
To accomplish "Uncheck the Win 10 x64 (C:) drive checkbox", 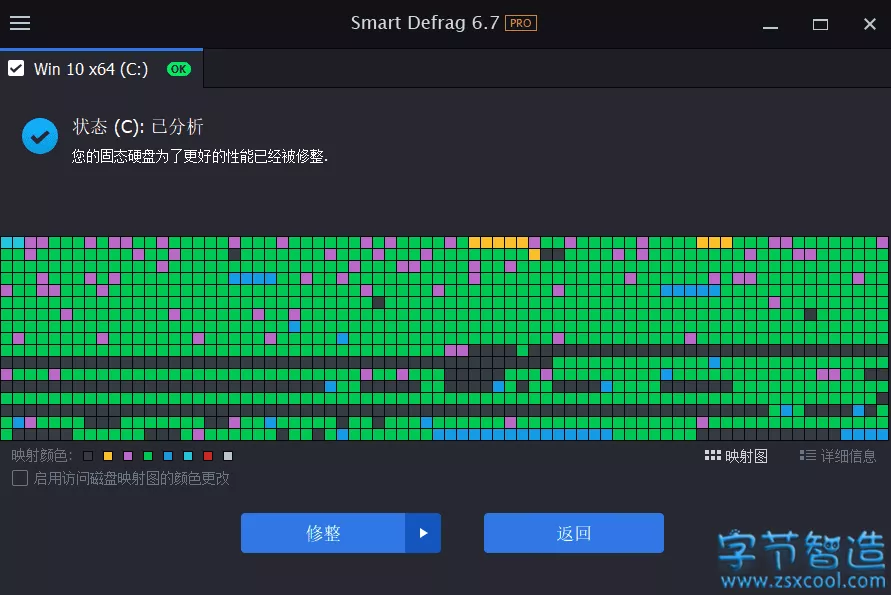I will (x=16, y=69).
